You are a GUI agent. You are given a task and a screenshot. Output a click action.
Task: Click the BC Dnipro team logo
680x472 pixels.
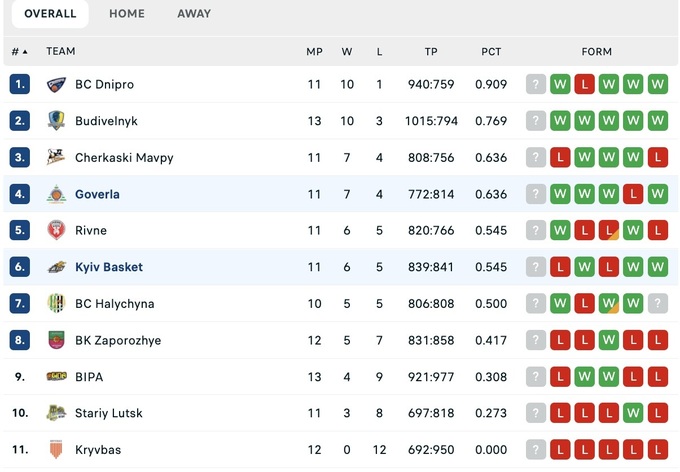pyautogui.click(x=56, y=85)
